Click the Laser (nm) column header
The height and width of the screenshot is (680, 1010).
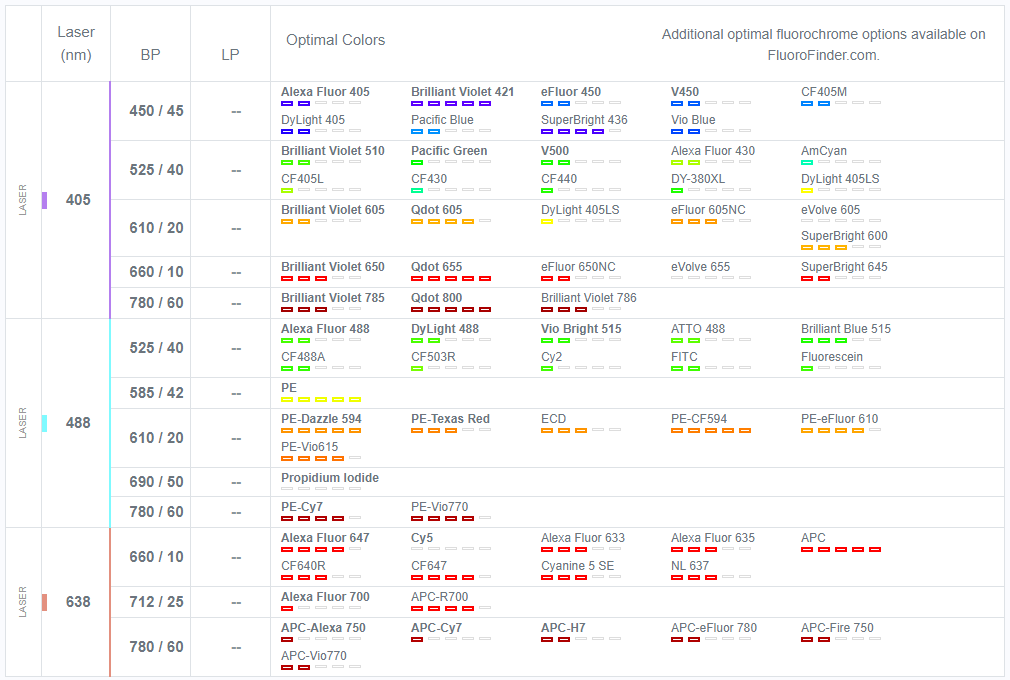point(76,43)
